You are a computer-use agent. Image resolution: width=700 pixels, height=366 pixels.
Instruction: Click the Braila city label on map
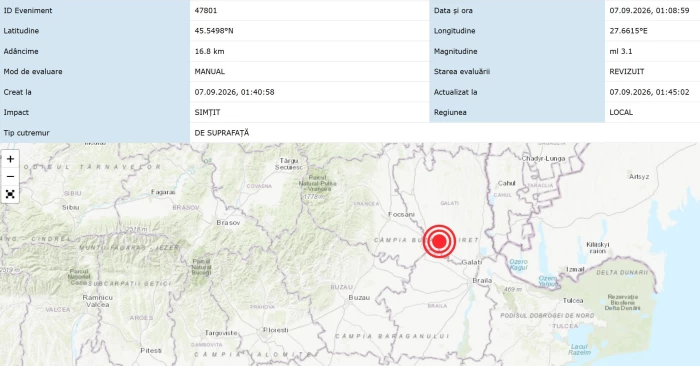pyautogui.click(x=482, y=280)
